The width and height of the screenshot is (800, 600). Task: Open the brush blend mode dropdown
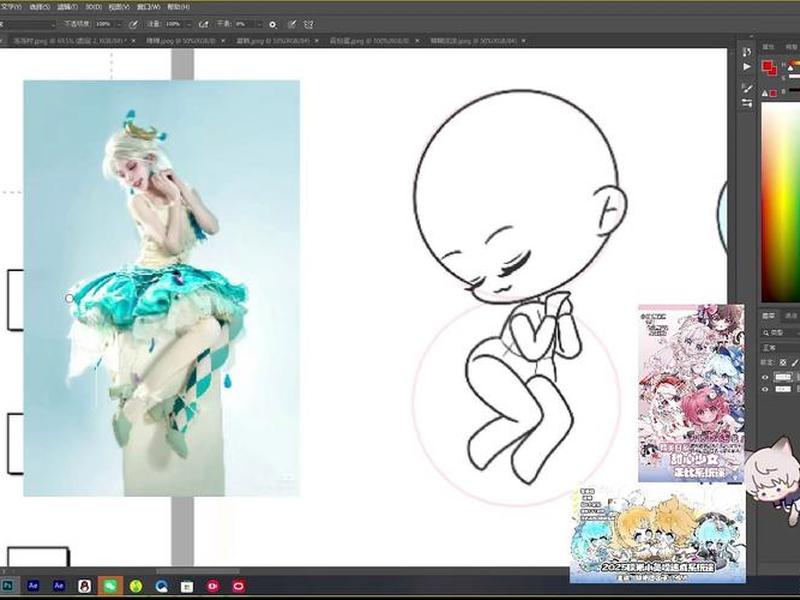[28, 24]
